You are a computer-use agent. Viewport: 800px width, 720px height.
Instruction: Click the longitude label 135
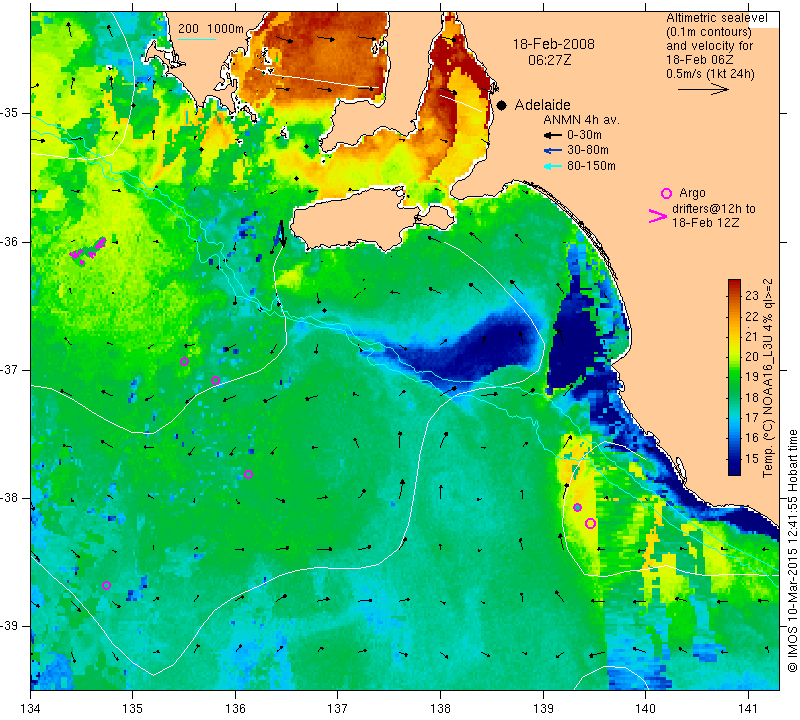[133, 709]
